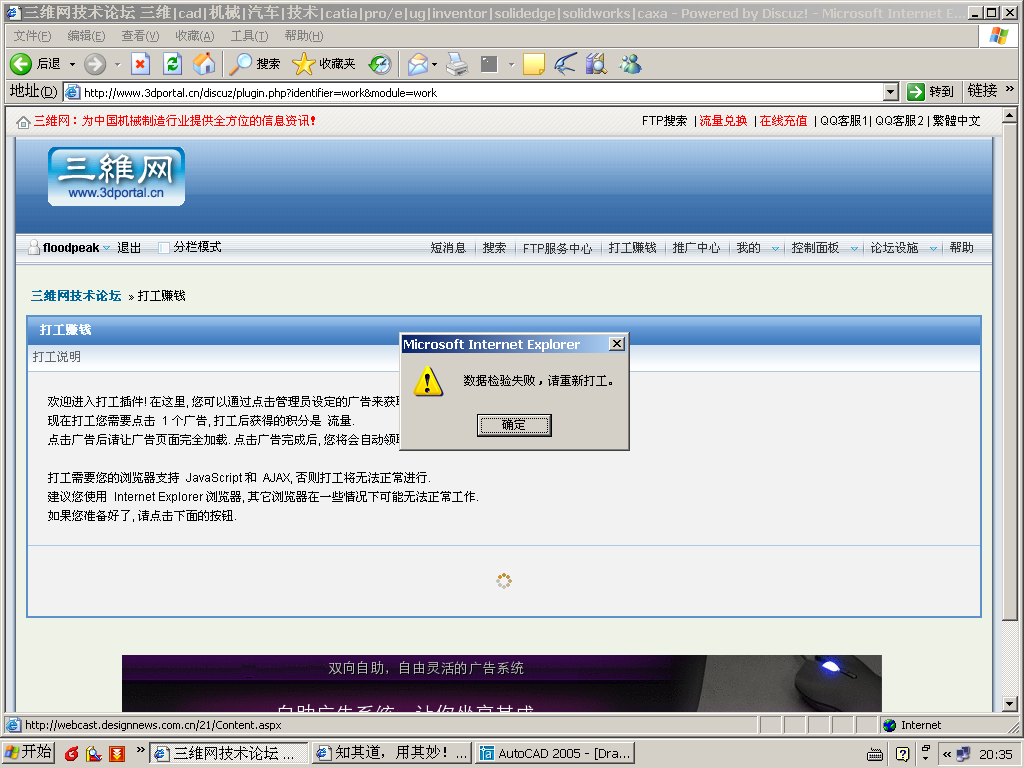Contact QQ客服1 link
Viewport: 1024px width, 768px height.
click(x=844, y=121)
